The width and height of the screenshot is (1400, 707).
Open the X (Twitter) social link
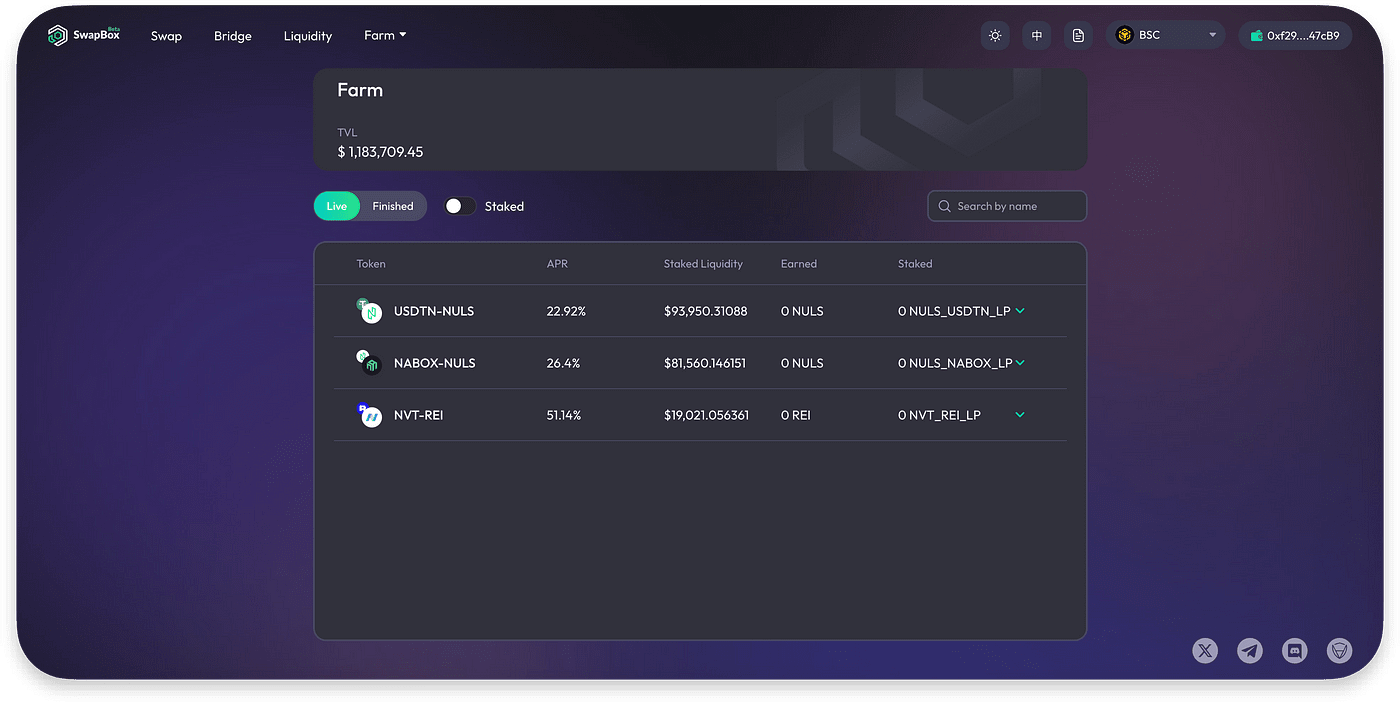coord(1206,651)
